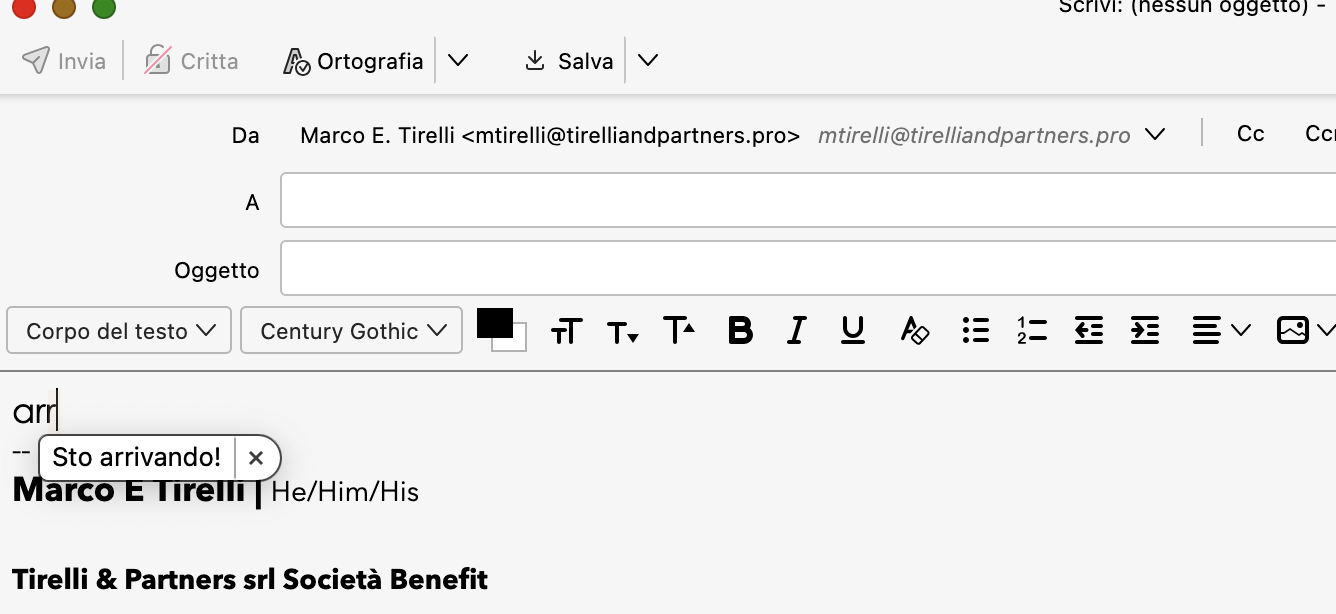Viewport: 1336px width, 614px height.
Task: Expand the Ortografia language dropdown arrow
Action: [457, 61]
